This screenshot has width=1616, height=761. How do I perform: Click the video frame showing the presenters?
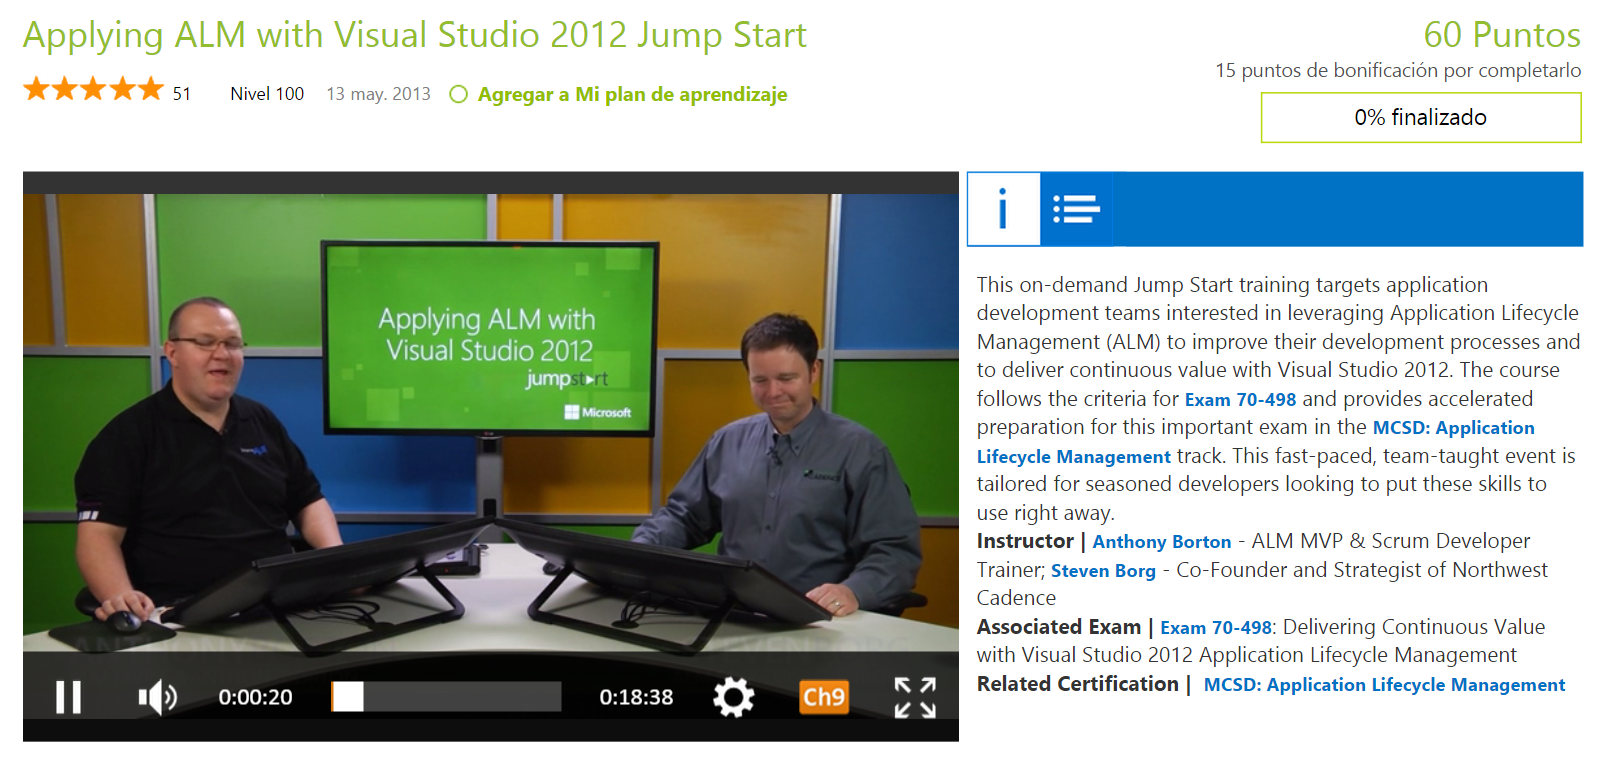(x=490, y=420)
